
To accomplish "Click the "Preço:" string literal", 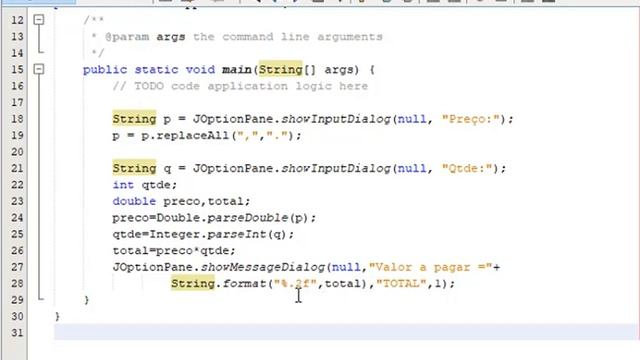I will tap(471, 119).
